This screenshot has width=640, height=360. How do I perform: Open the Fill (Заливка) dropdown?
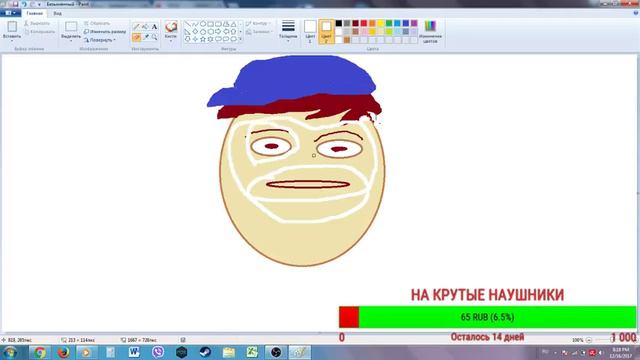click(259, 32)
